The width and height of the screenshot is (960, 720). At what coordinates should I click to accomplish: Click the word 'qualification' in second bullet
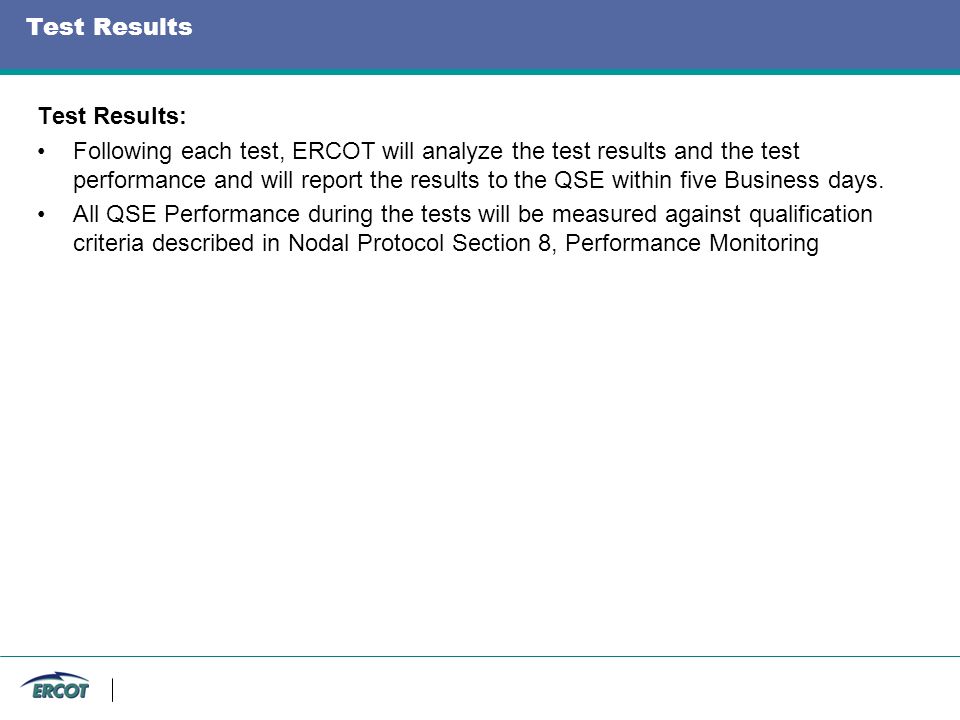tap(811, 214)
